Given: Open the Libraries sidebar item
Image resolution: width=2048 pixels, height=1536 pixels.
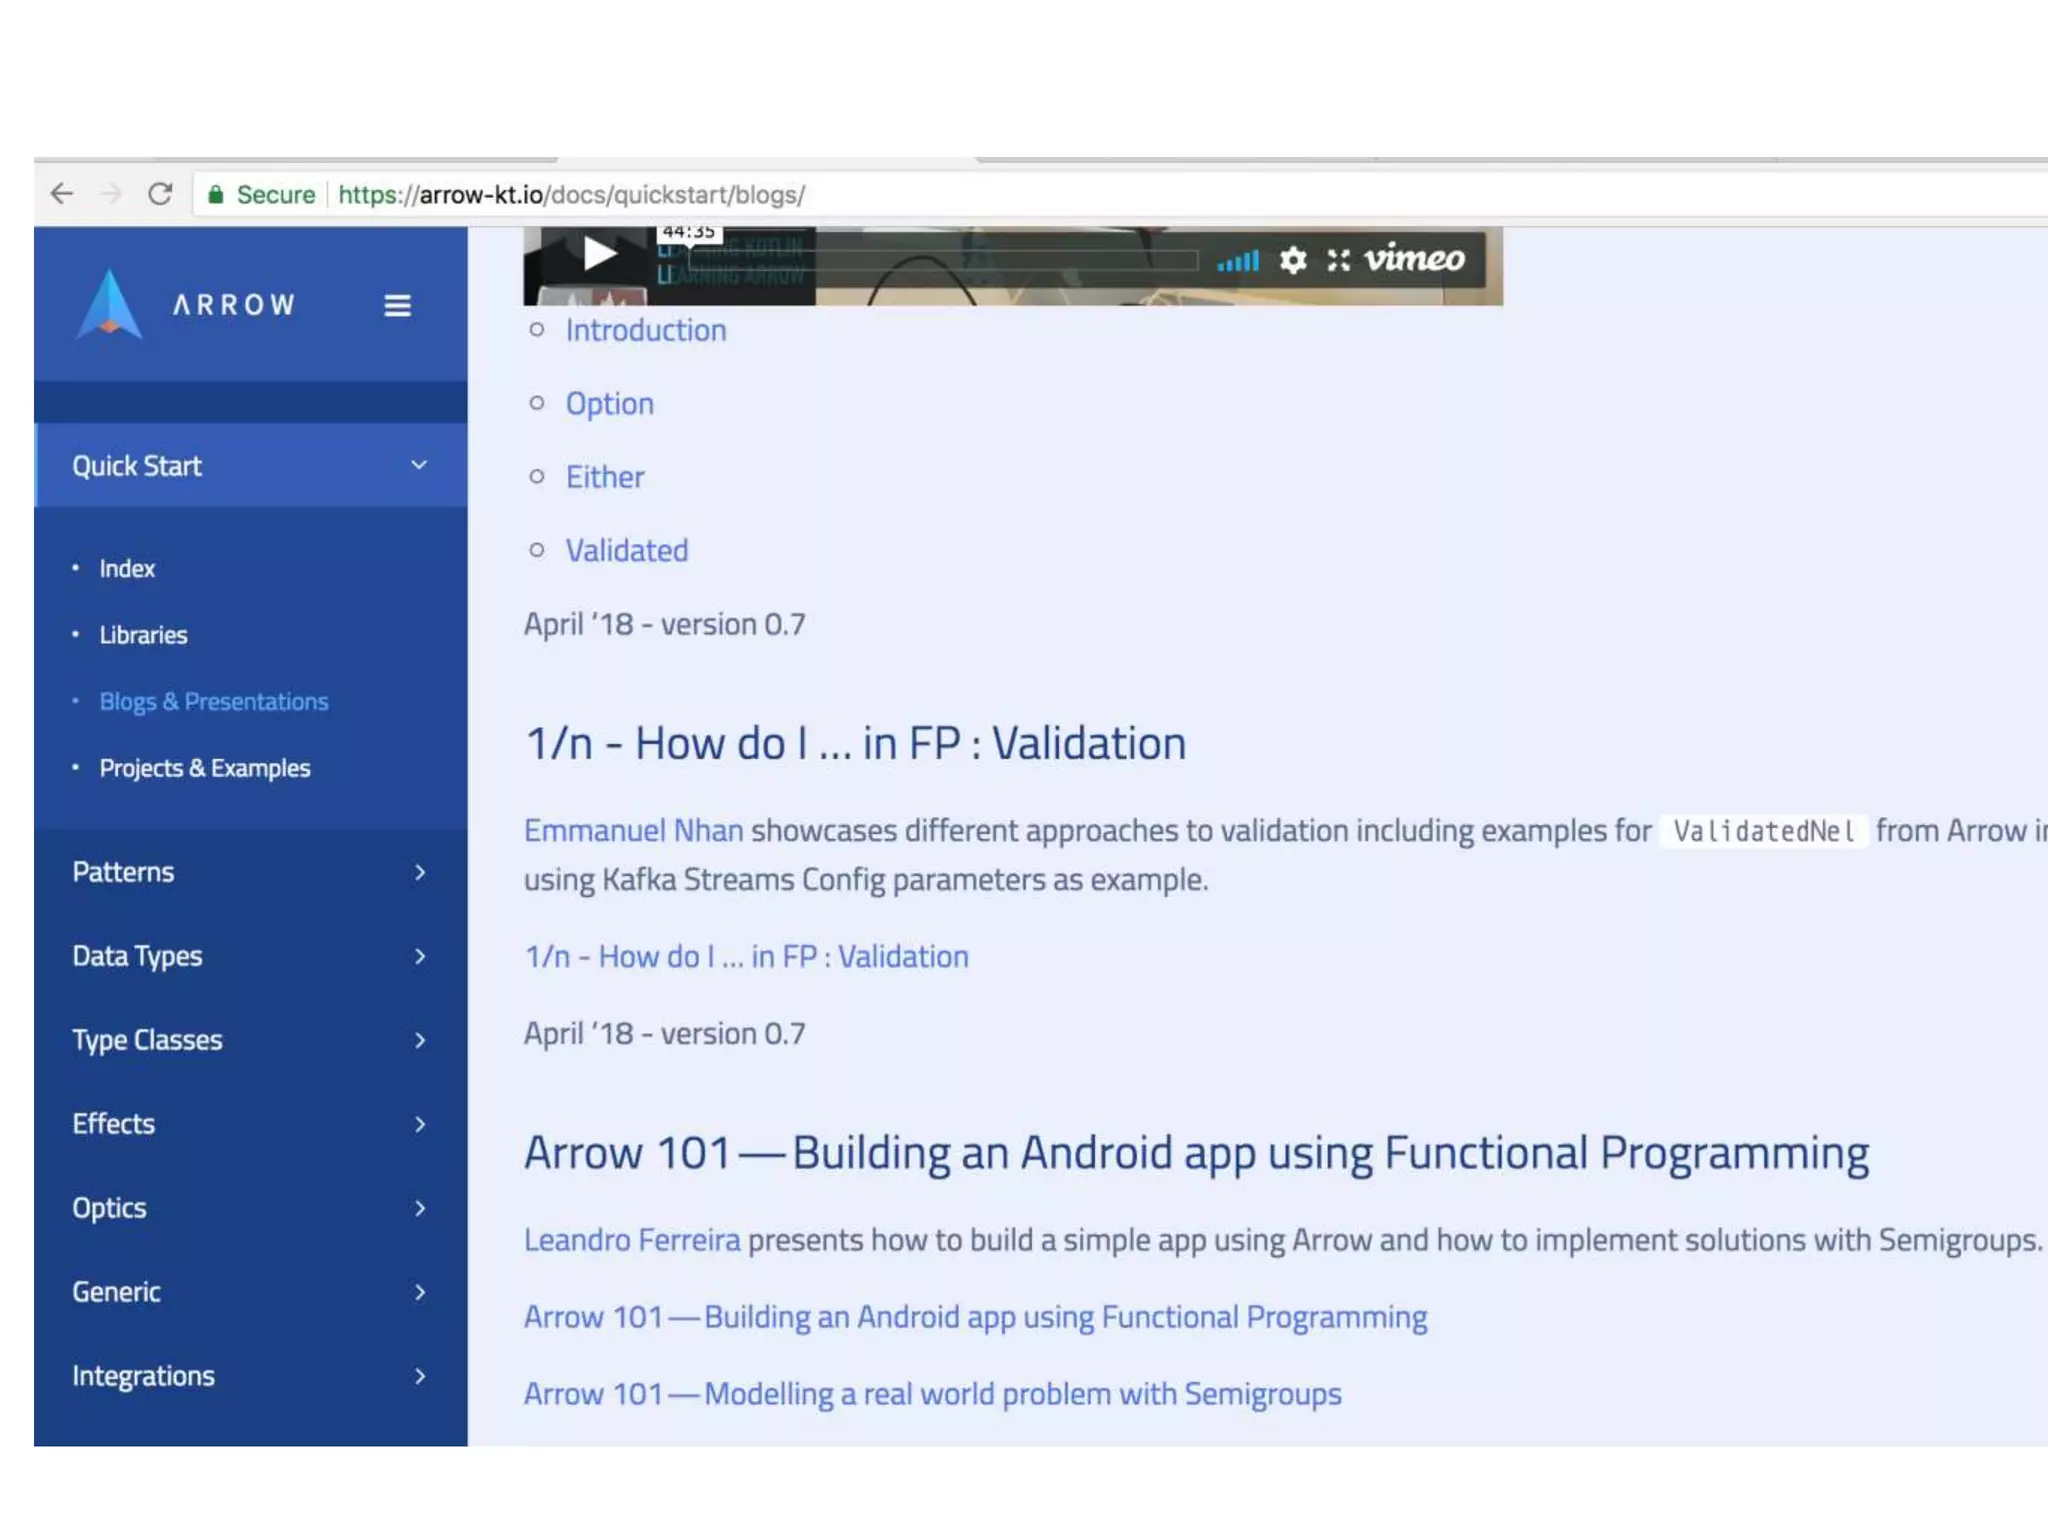Looking at the screenshot, I should (x=143, y=635).
